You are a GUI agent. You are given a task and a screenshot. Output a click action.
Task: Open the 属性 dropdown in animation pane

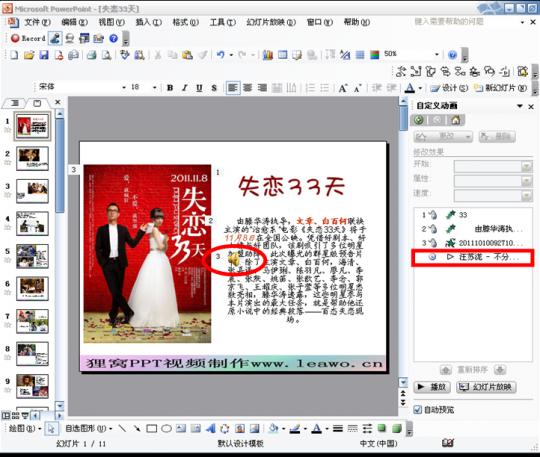pyautogui.click(x=526, y=181)
